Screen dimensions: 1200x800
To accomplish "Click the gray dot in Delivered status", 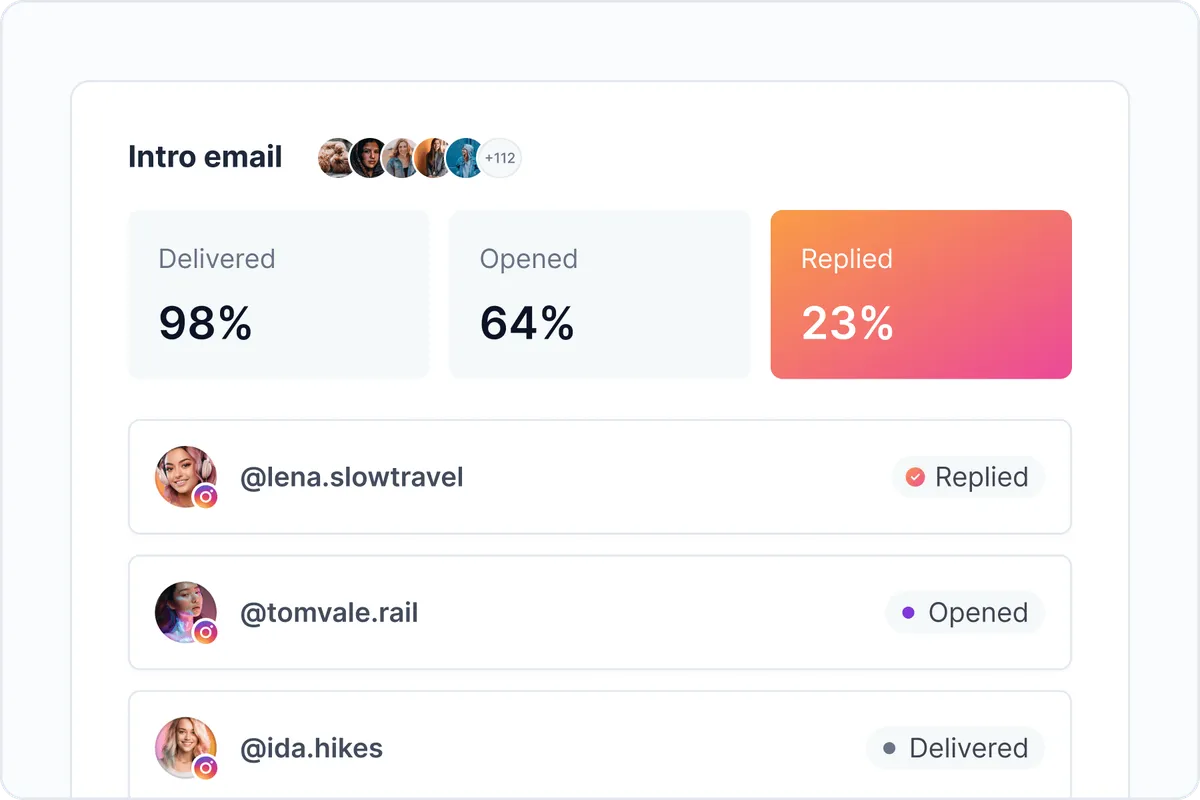I will click(x=889, y=748).
